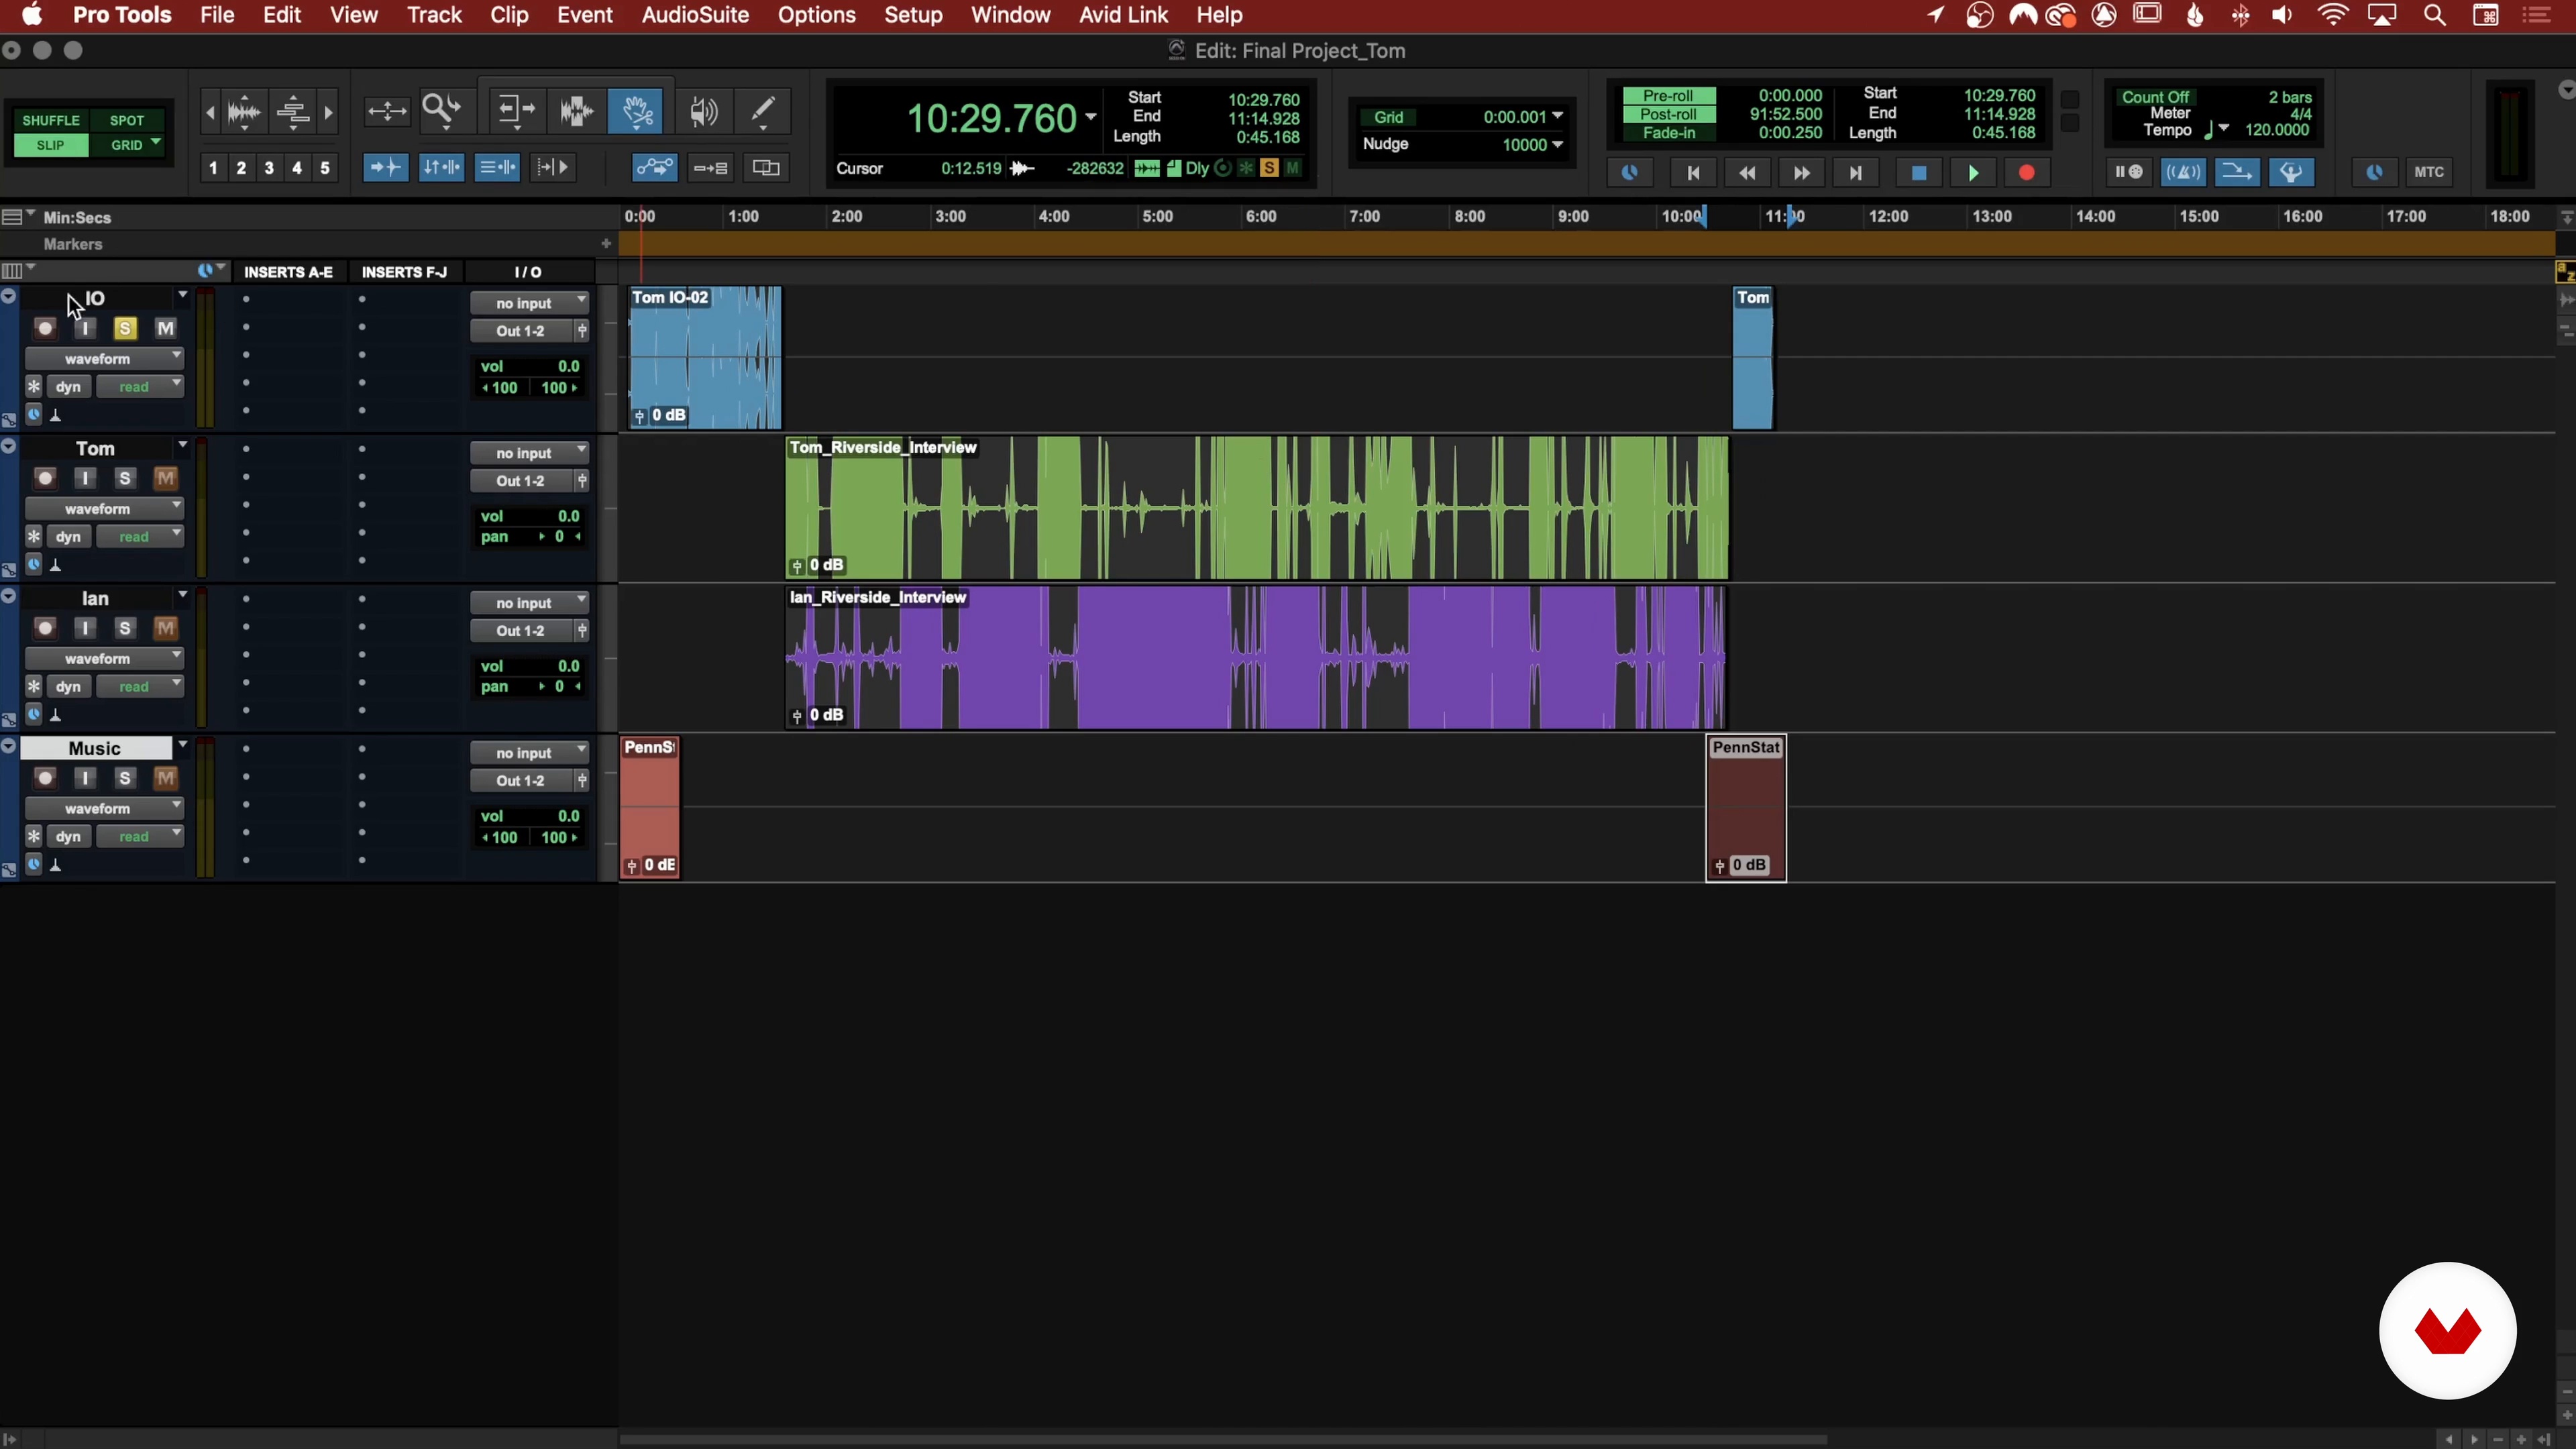2576x1449 pixels.
Task: Solo the Music track
Action: pos(125,778)
